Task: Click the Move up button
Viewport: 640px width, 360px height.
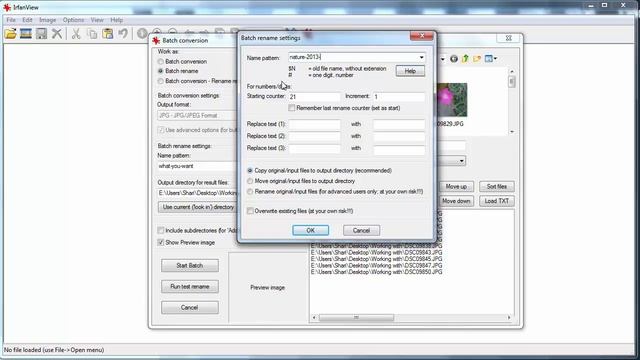Action: click(x=456, y=187)
